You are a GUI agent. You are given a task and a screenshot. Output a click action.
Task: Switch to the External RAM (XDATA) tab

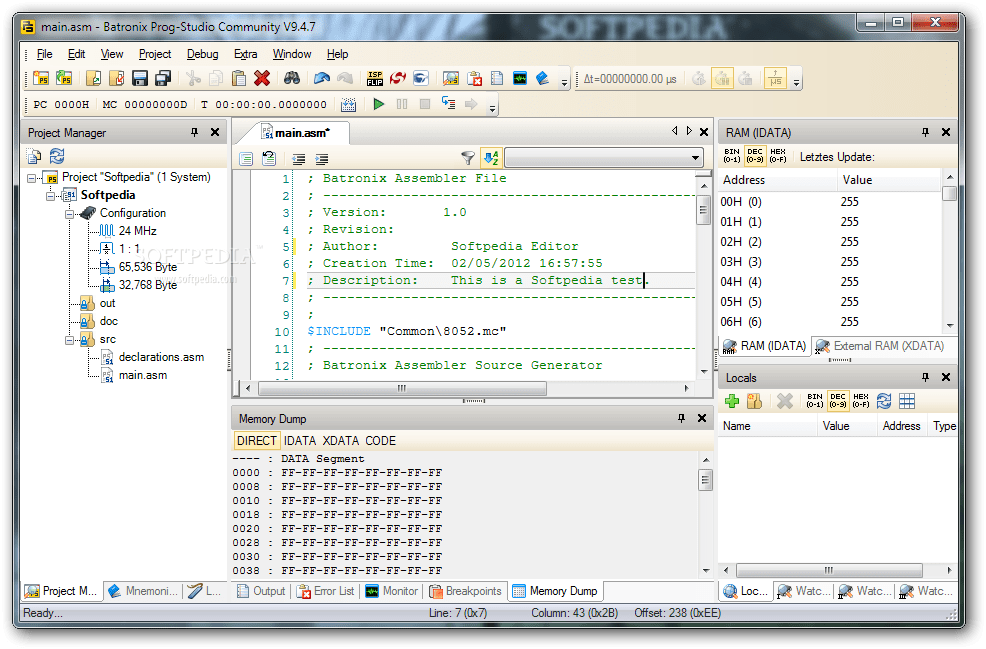881,346
